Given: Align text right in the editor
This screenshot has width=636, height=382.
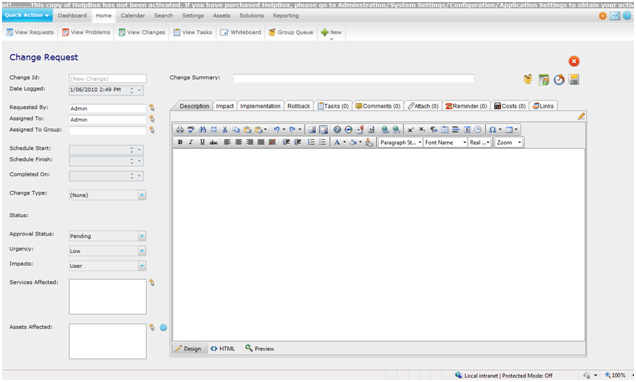Looking at the screenshot, I should click(250, 142).
